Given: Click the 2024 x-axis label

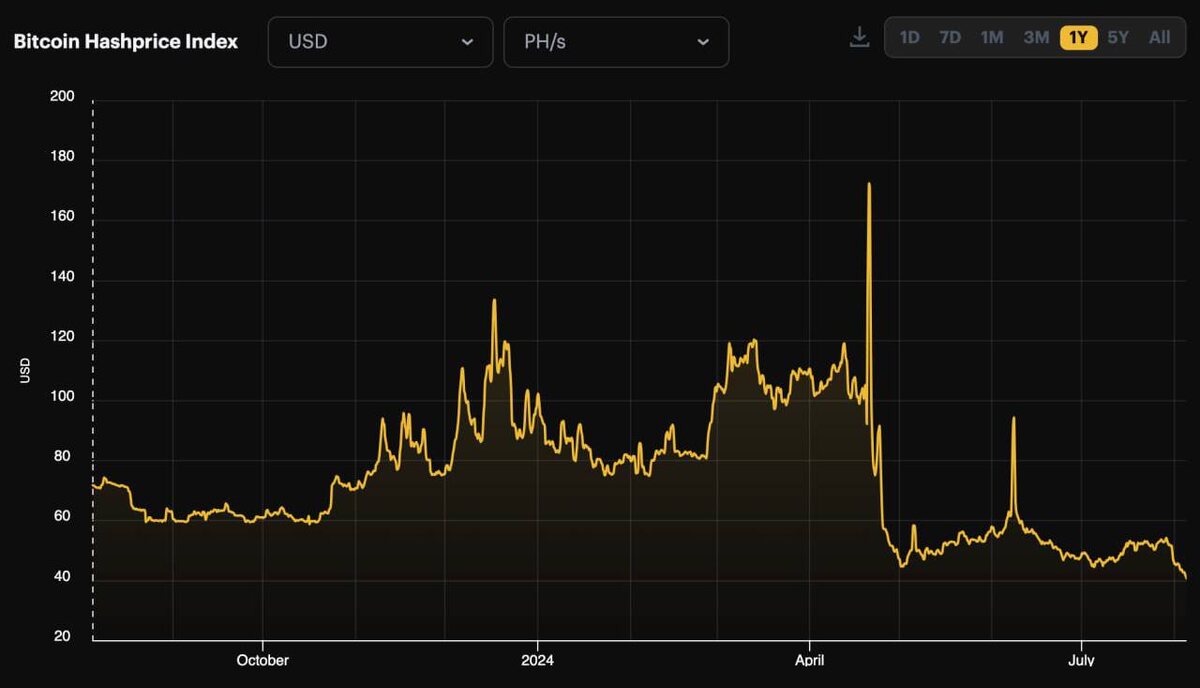Looking at the screenshot, I should 537,661.
